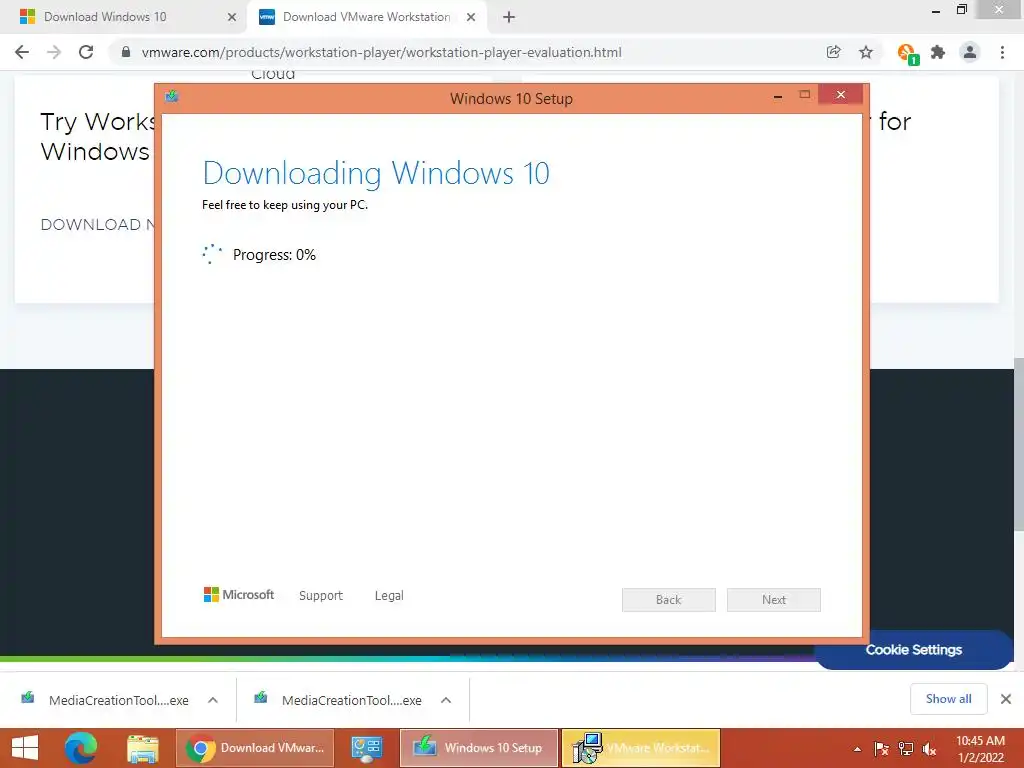Close the Download Windows 10 tab
This screenshot has height=768, width=1024.
(x=232, y=17)
